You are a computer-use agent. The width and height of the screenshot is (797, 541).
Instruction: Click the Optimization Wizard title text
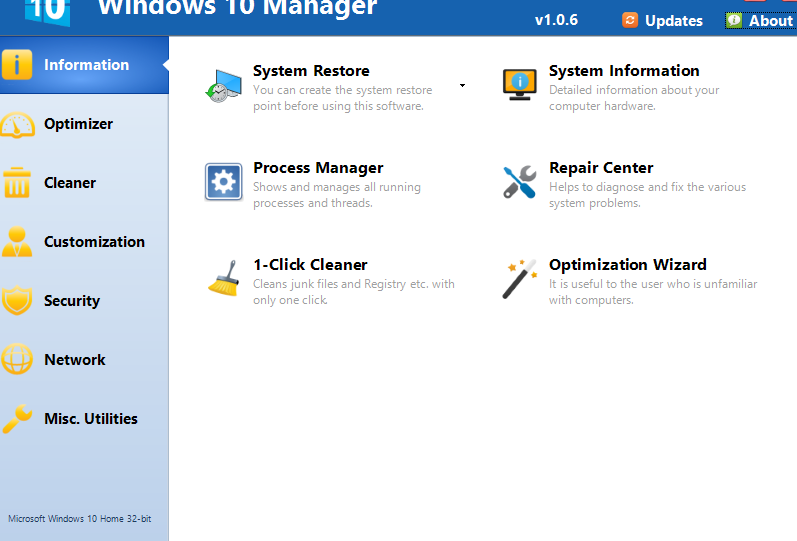[x=627, y=265]
